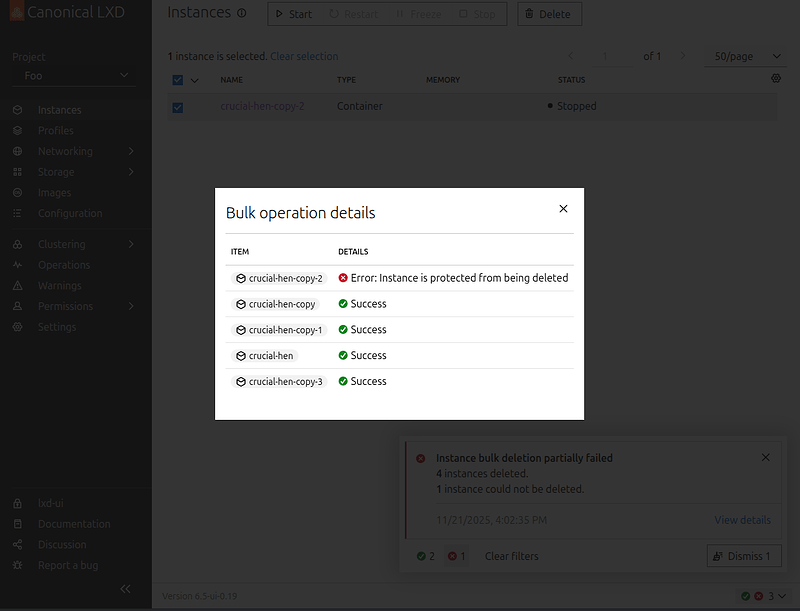Image resolution: width=800 pixels, height=611 pixels.
Task: Close the Bulk operation details dialog
Action: point(563,209)
